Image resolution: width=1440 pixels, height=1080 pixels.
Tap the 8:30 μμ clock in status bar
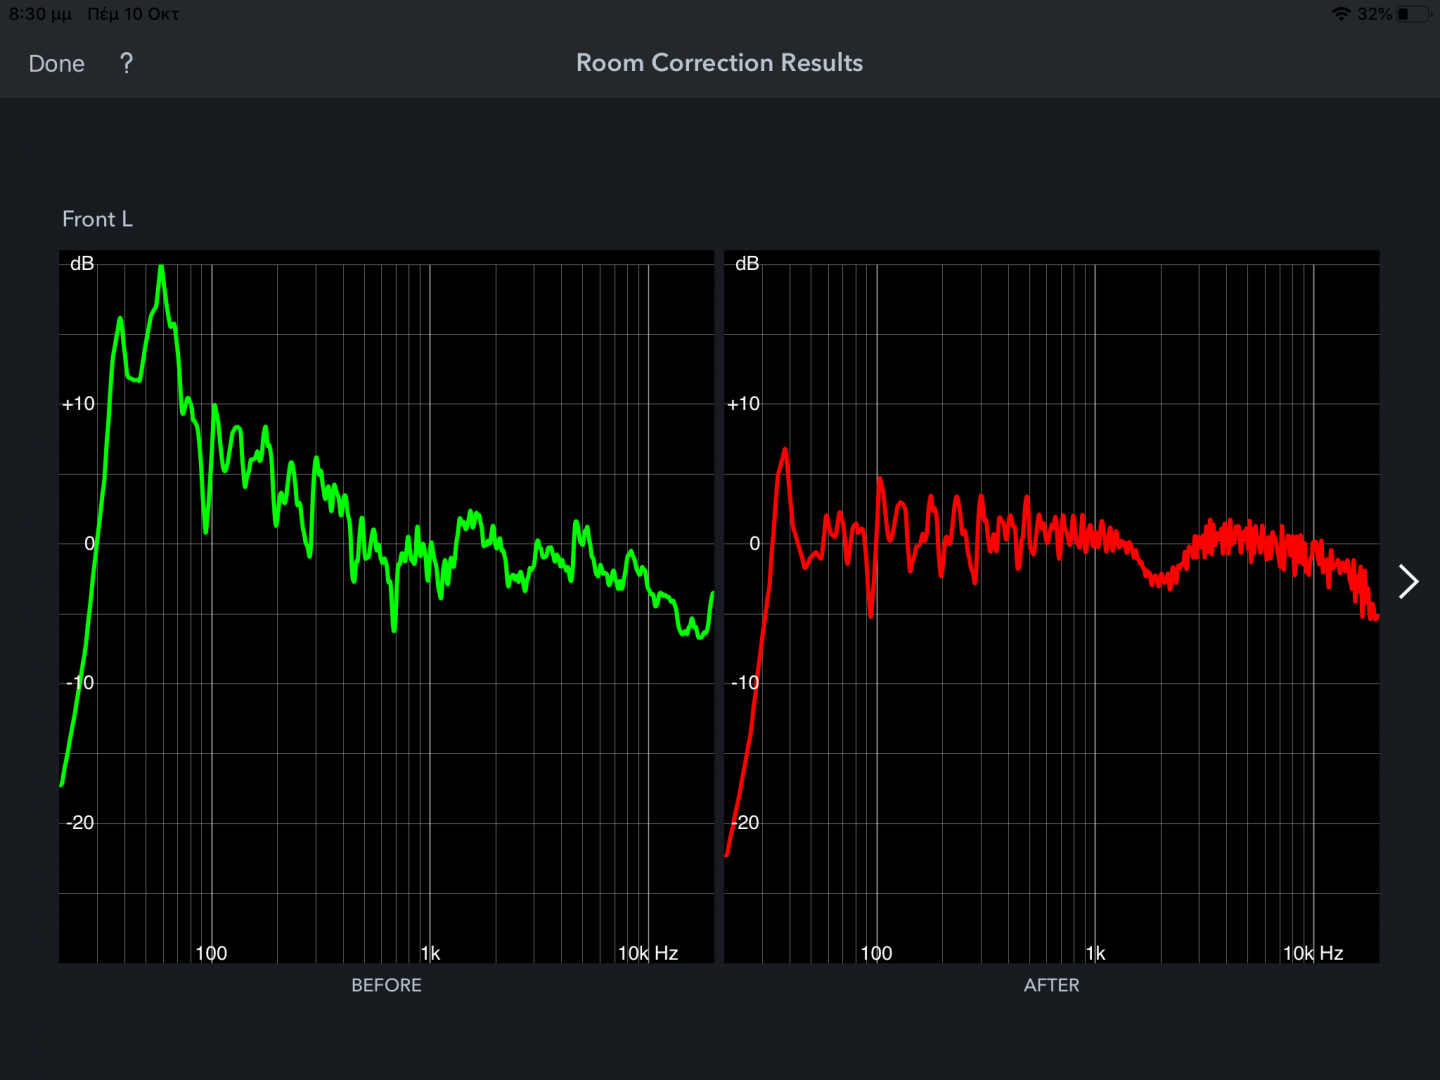pos(40,14)
